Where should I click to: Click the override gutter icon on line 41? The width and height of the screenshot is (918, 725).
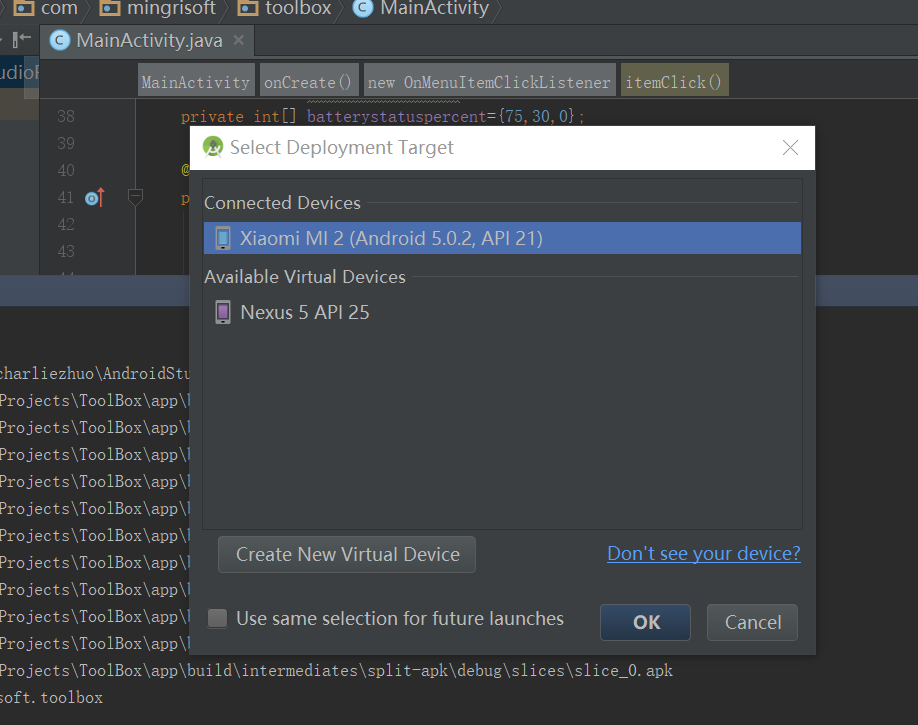(95, 198)
